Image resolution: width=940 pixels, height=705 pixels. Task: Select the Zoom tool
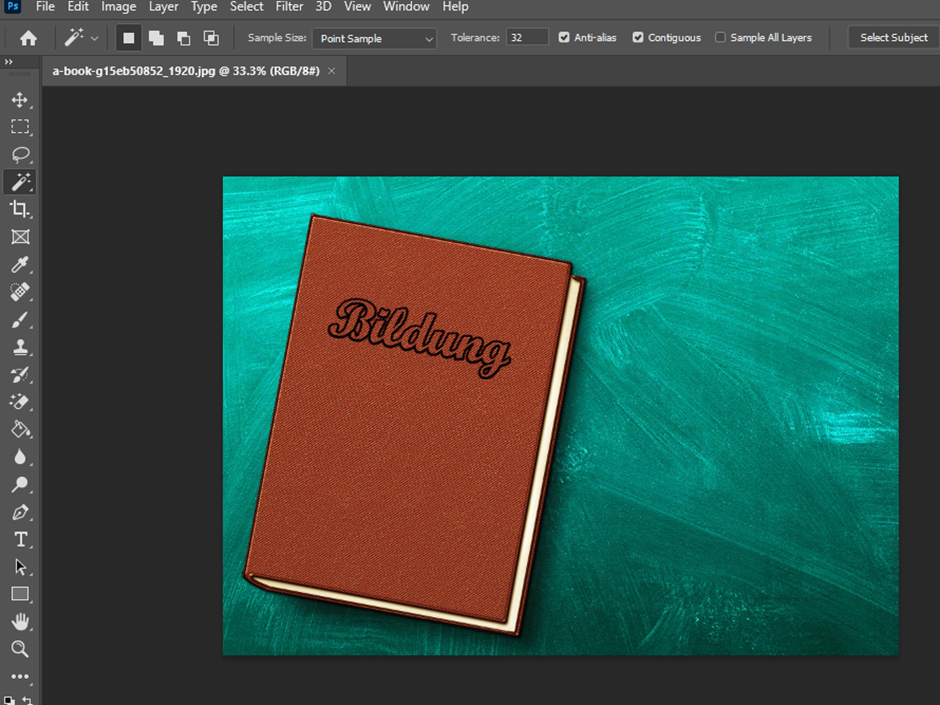(20, 649)
